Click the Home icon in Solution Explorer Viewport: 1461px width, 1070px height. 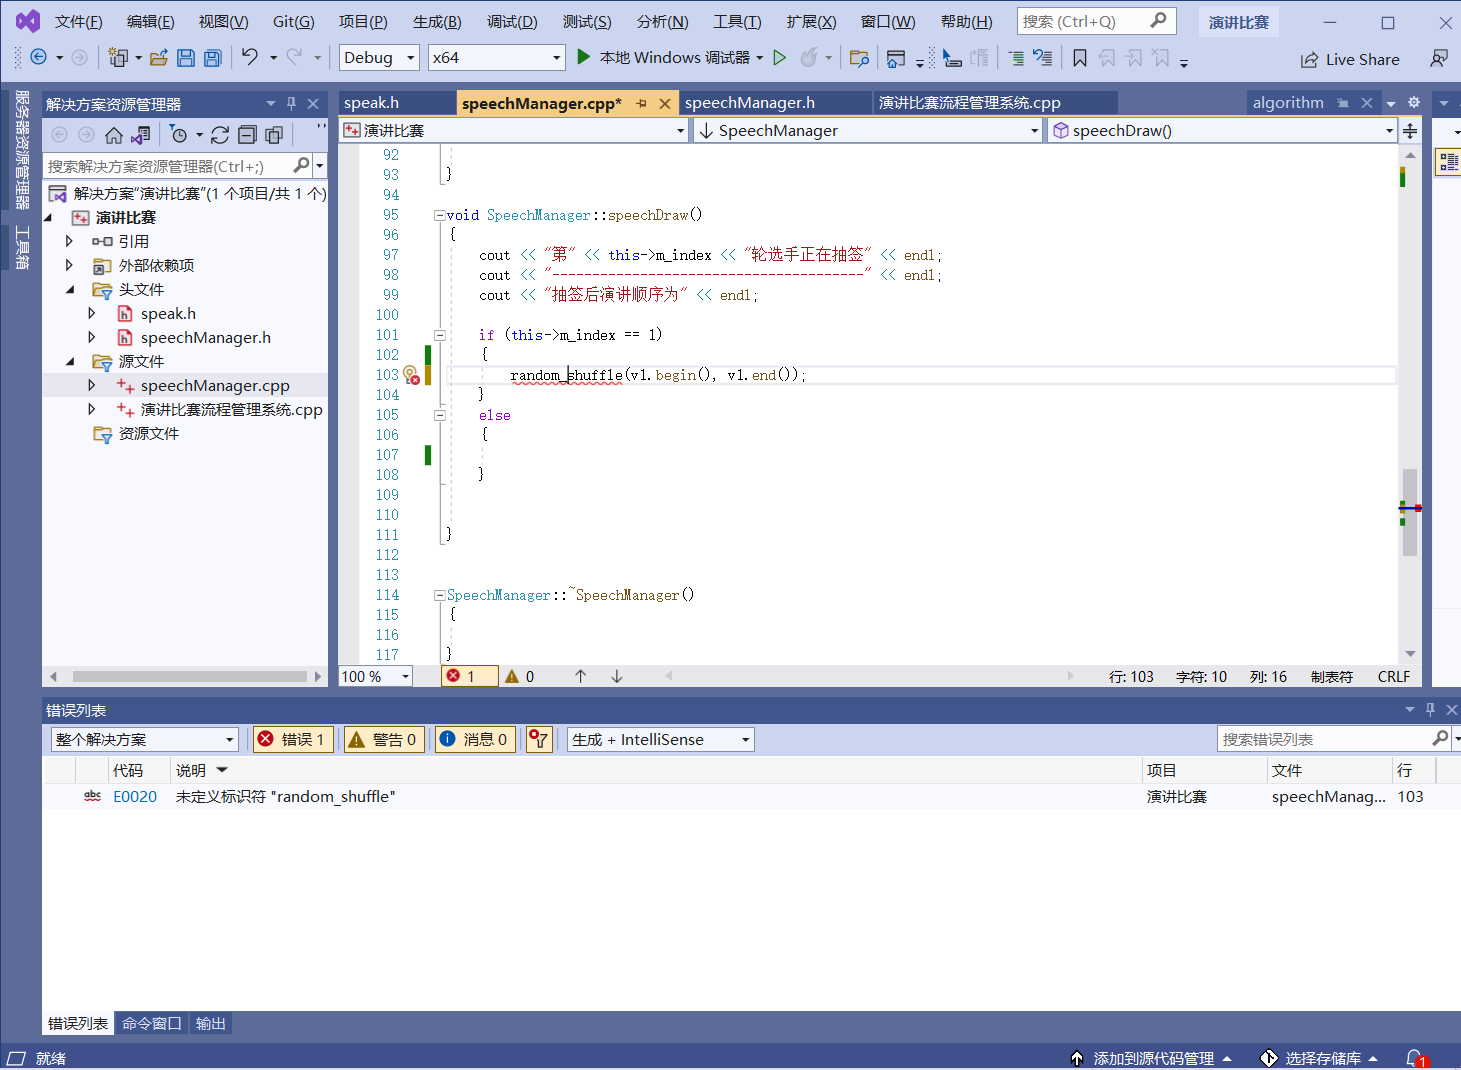tap(114, 135)
